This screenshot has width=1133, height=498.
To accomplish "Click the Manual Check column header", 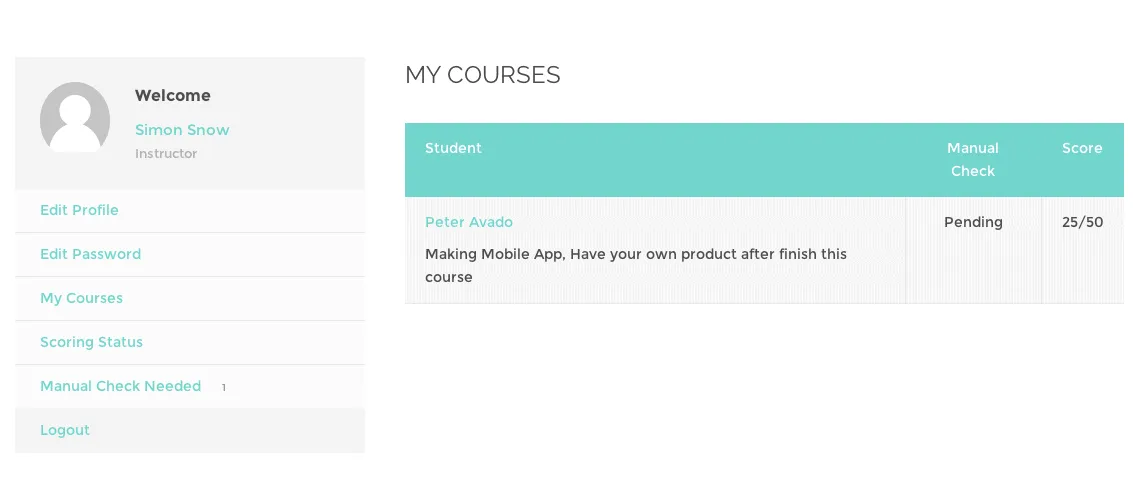I will (972, 159).
